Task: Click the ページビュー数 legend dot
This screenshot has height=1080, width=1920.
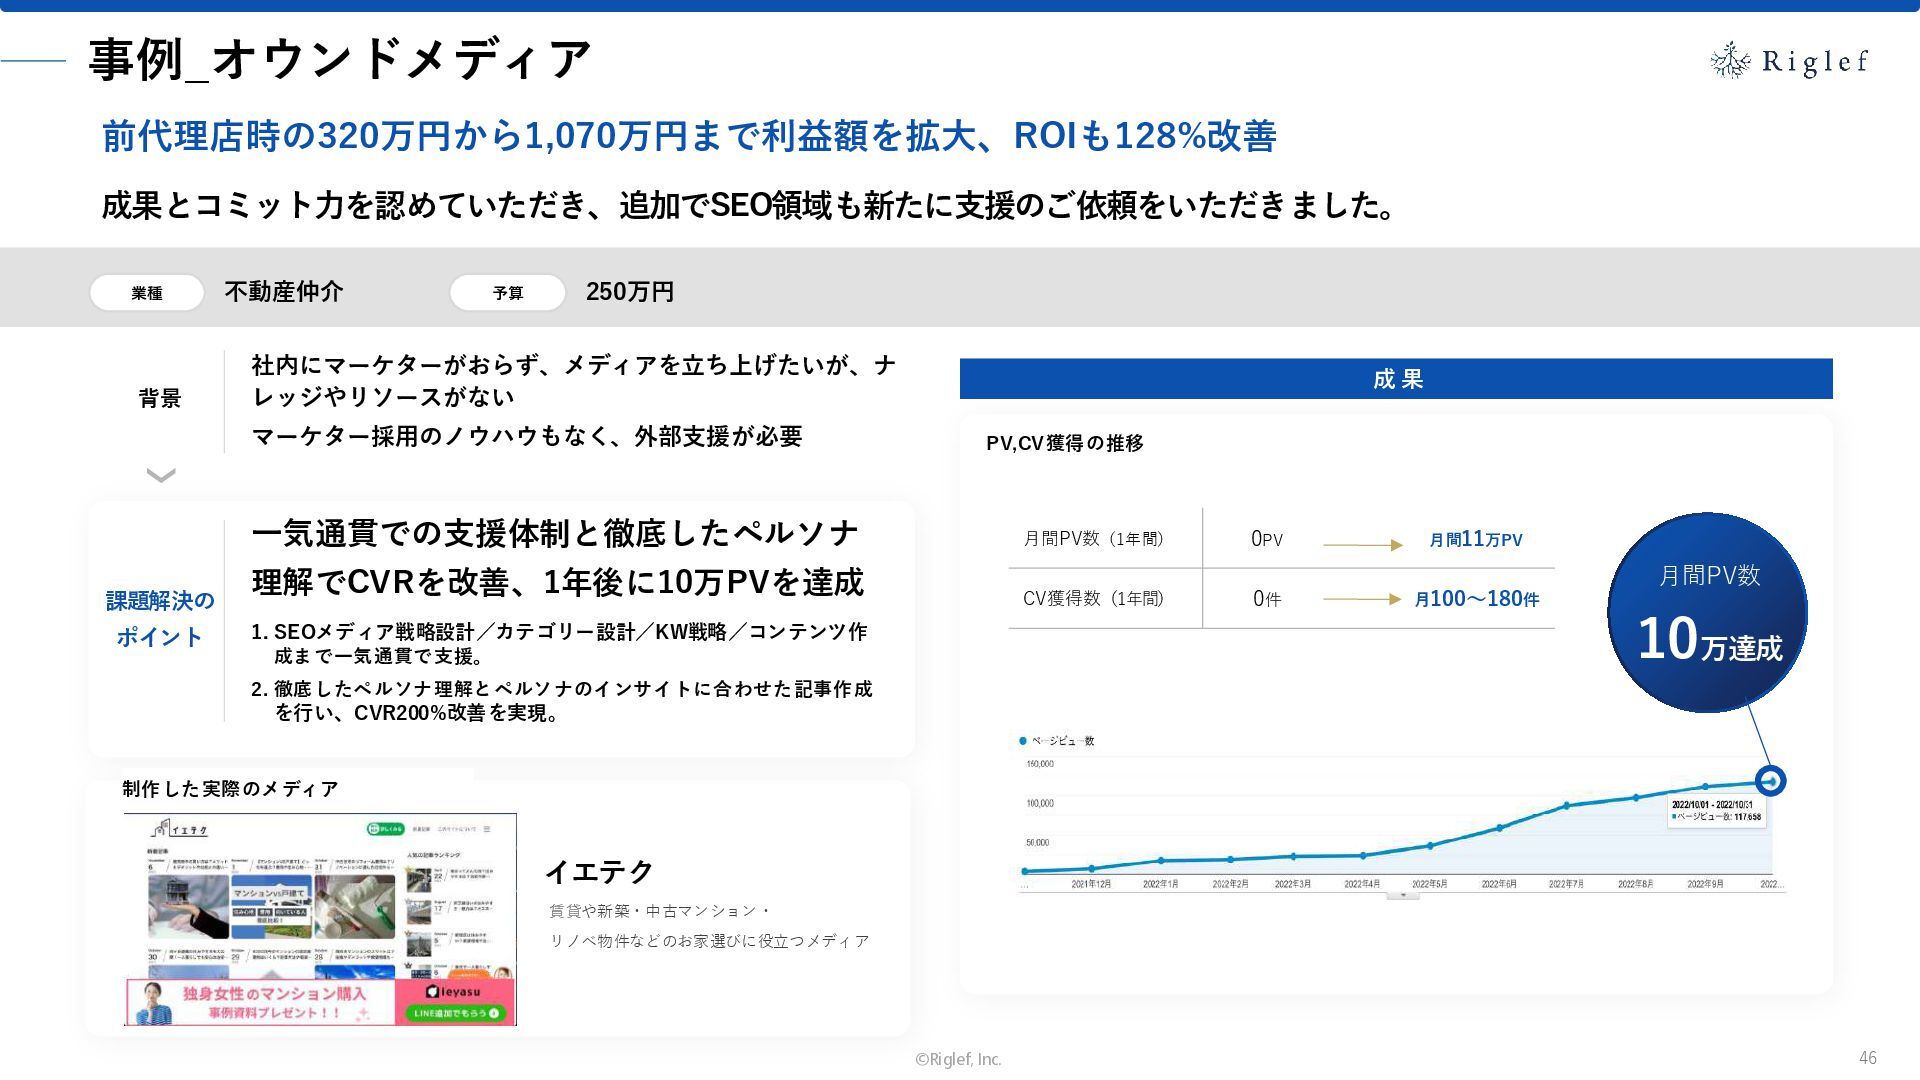Action: tap(1022, 741)
